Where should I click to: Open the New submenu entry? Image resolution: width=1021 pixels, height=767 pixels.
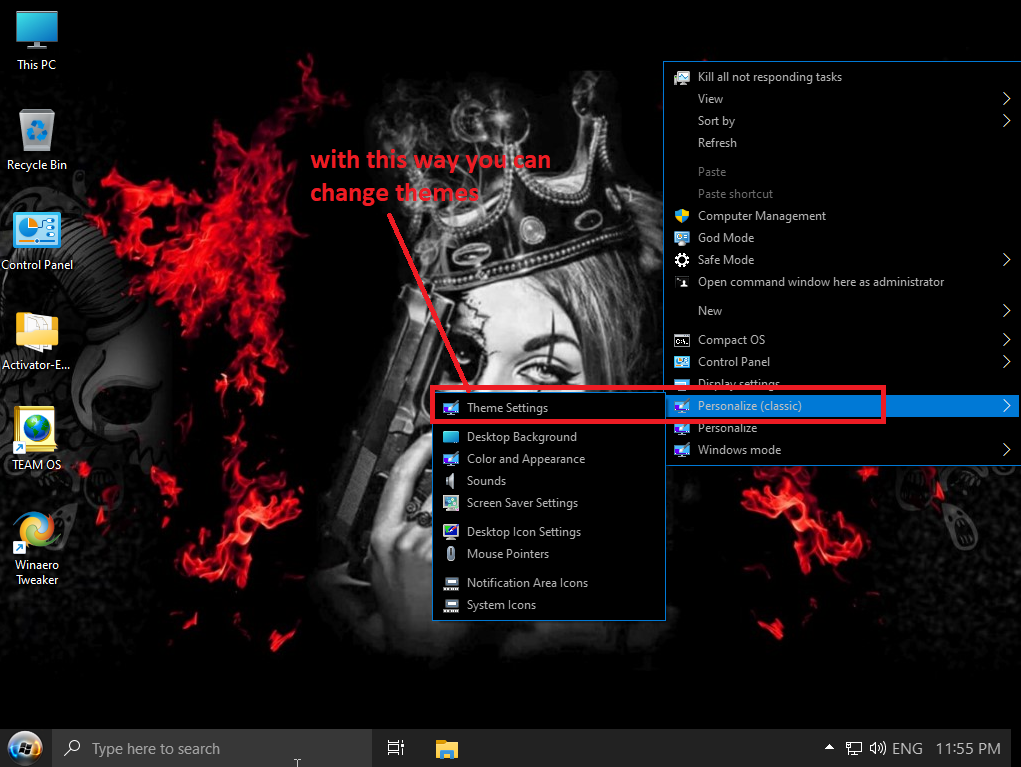coord(842,311)
